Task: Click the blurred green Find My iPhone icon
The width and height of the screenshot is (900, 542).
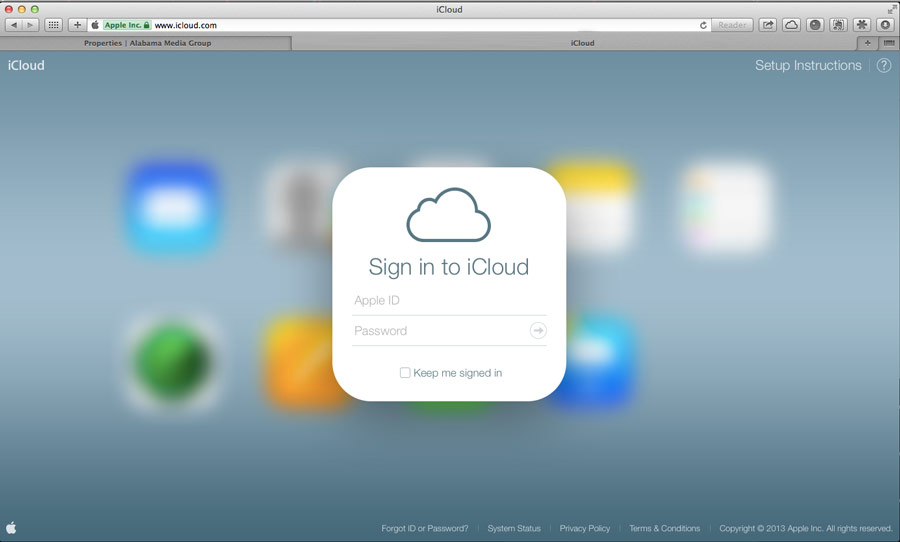Action: (173, 362)
